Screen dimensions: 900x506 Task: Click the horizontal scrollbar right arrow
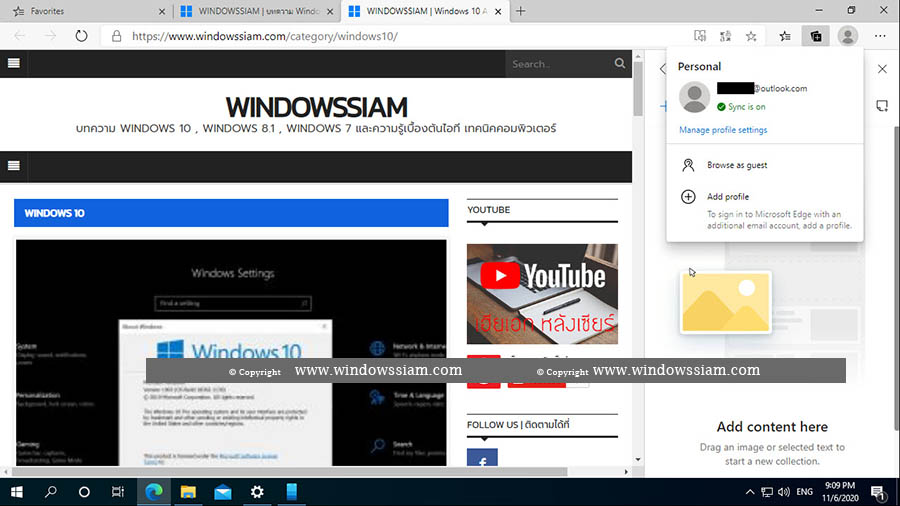point(626,472)
